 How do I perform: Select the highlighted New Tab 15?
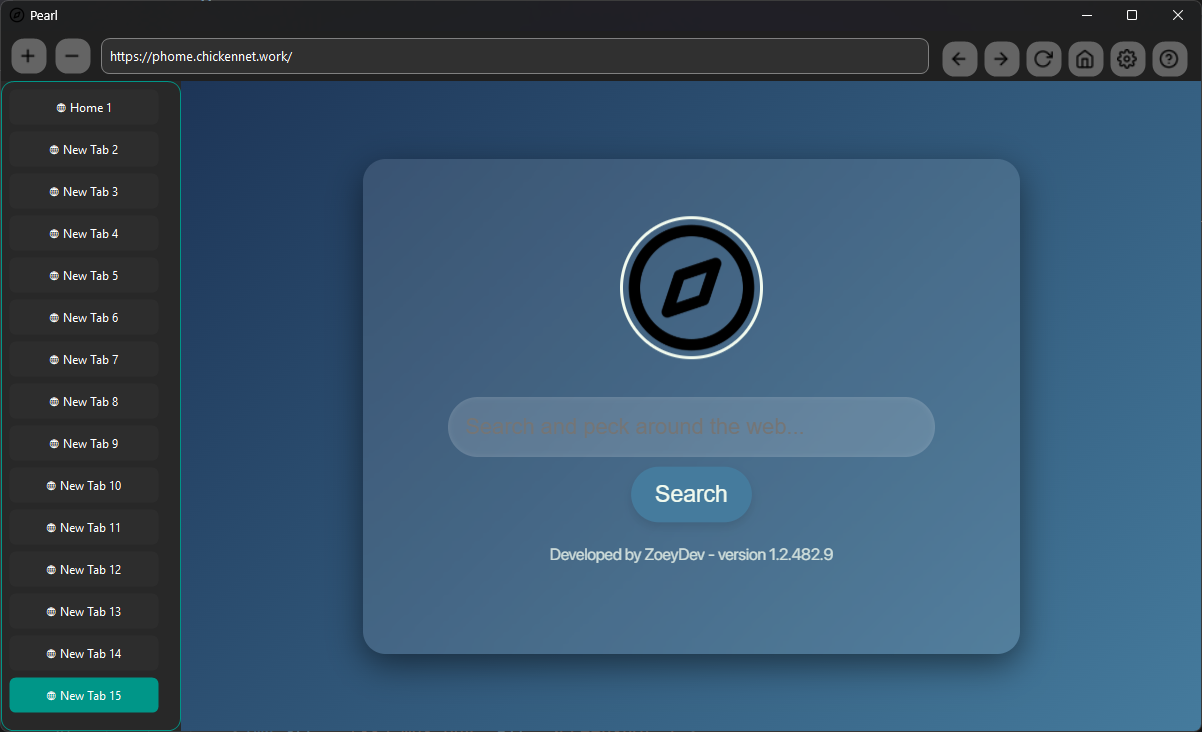click(x=83, y=695)
